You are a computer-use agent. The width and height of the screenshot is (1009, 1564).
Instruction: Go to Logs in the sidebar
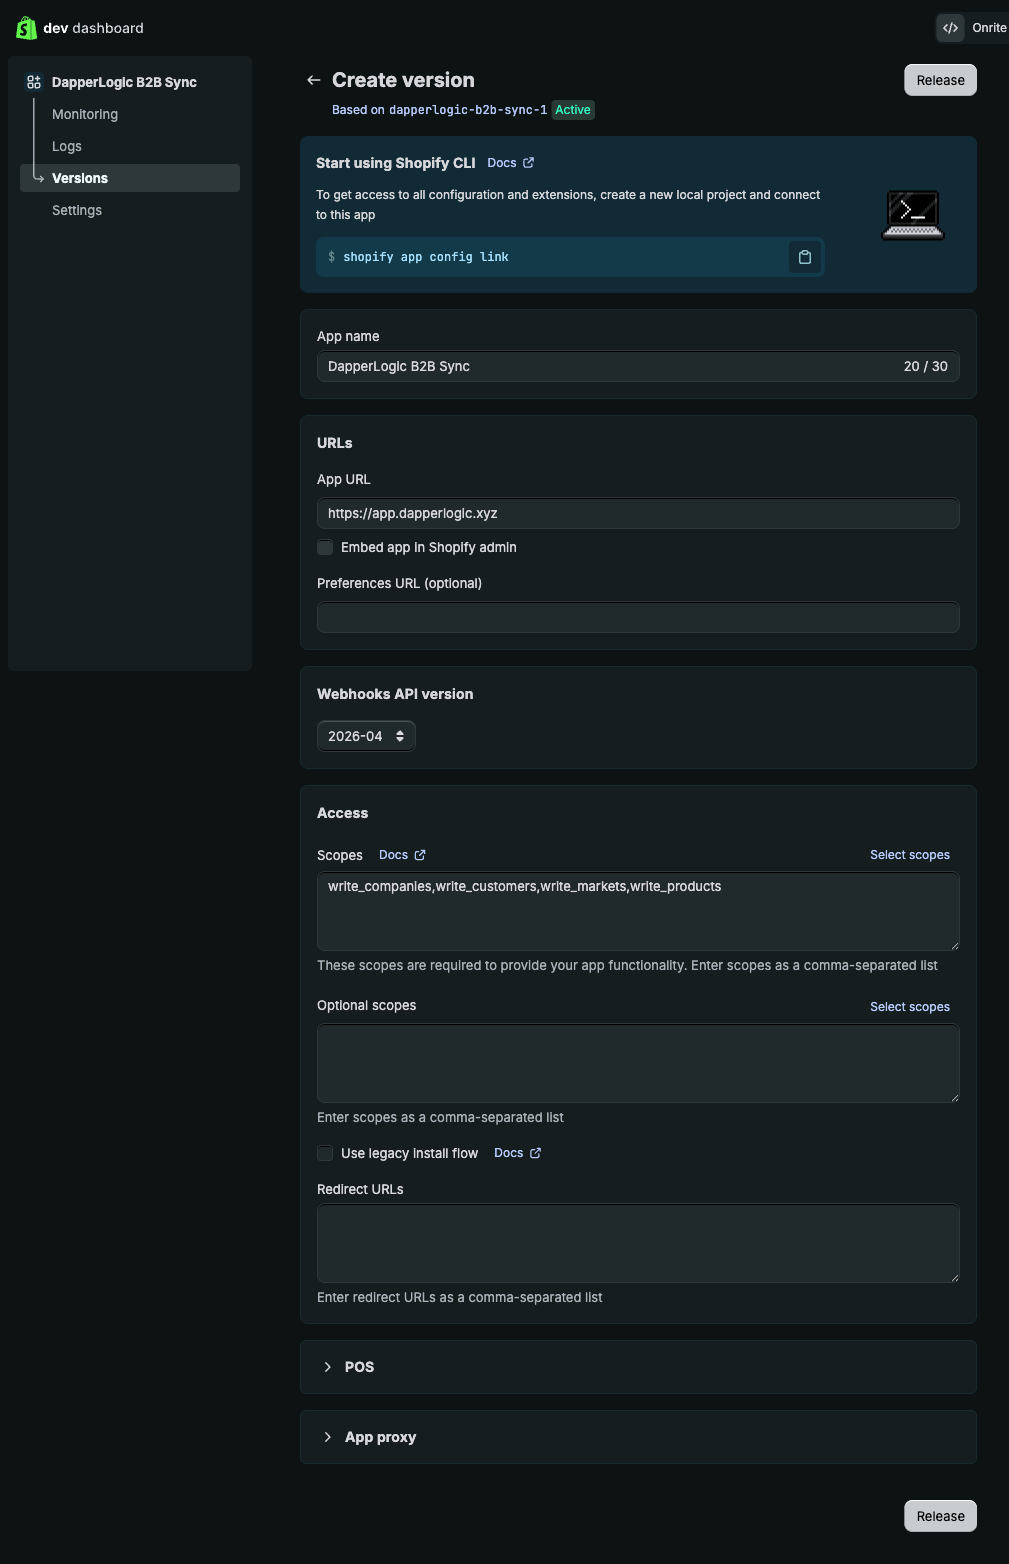67,146
